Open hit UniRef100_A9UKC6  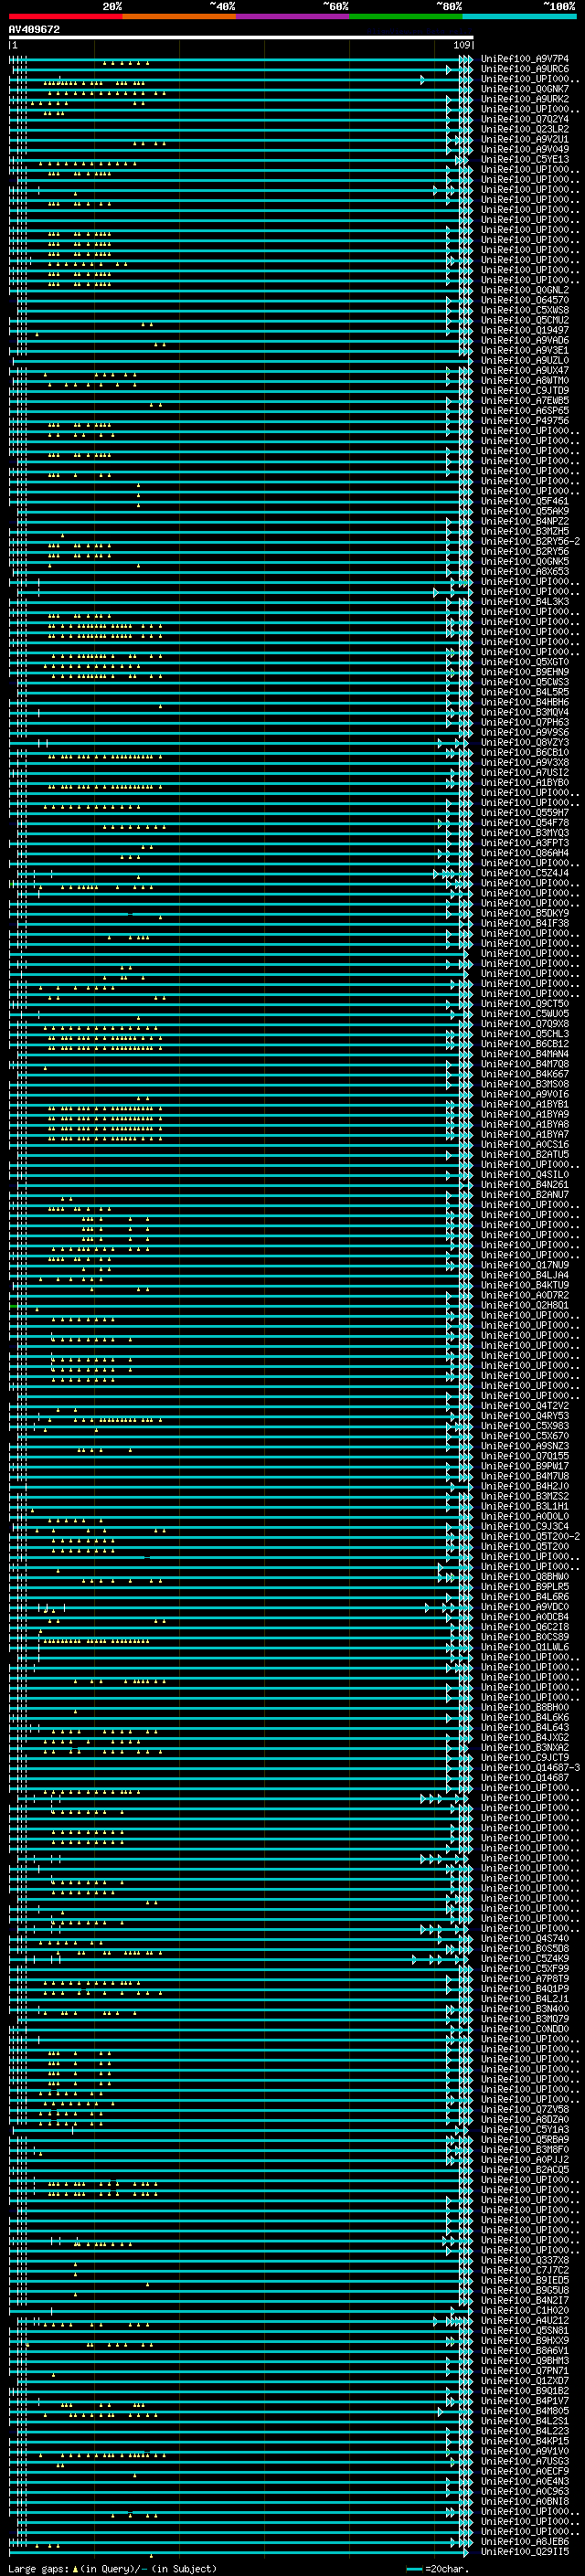tap(525, 69)
